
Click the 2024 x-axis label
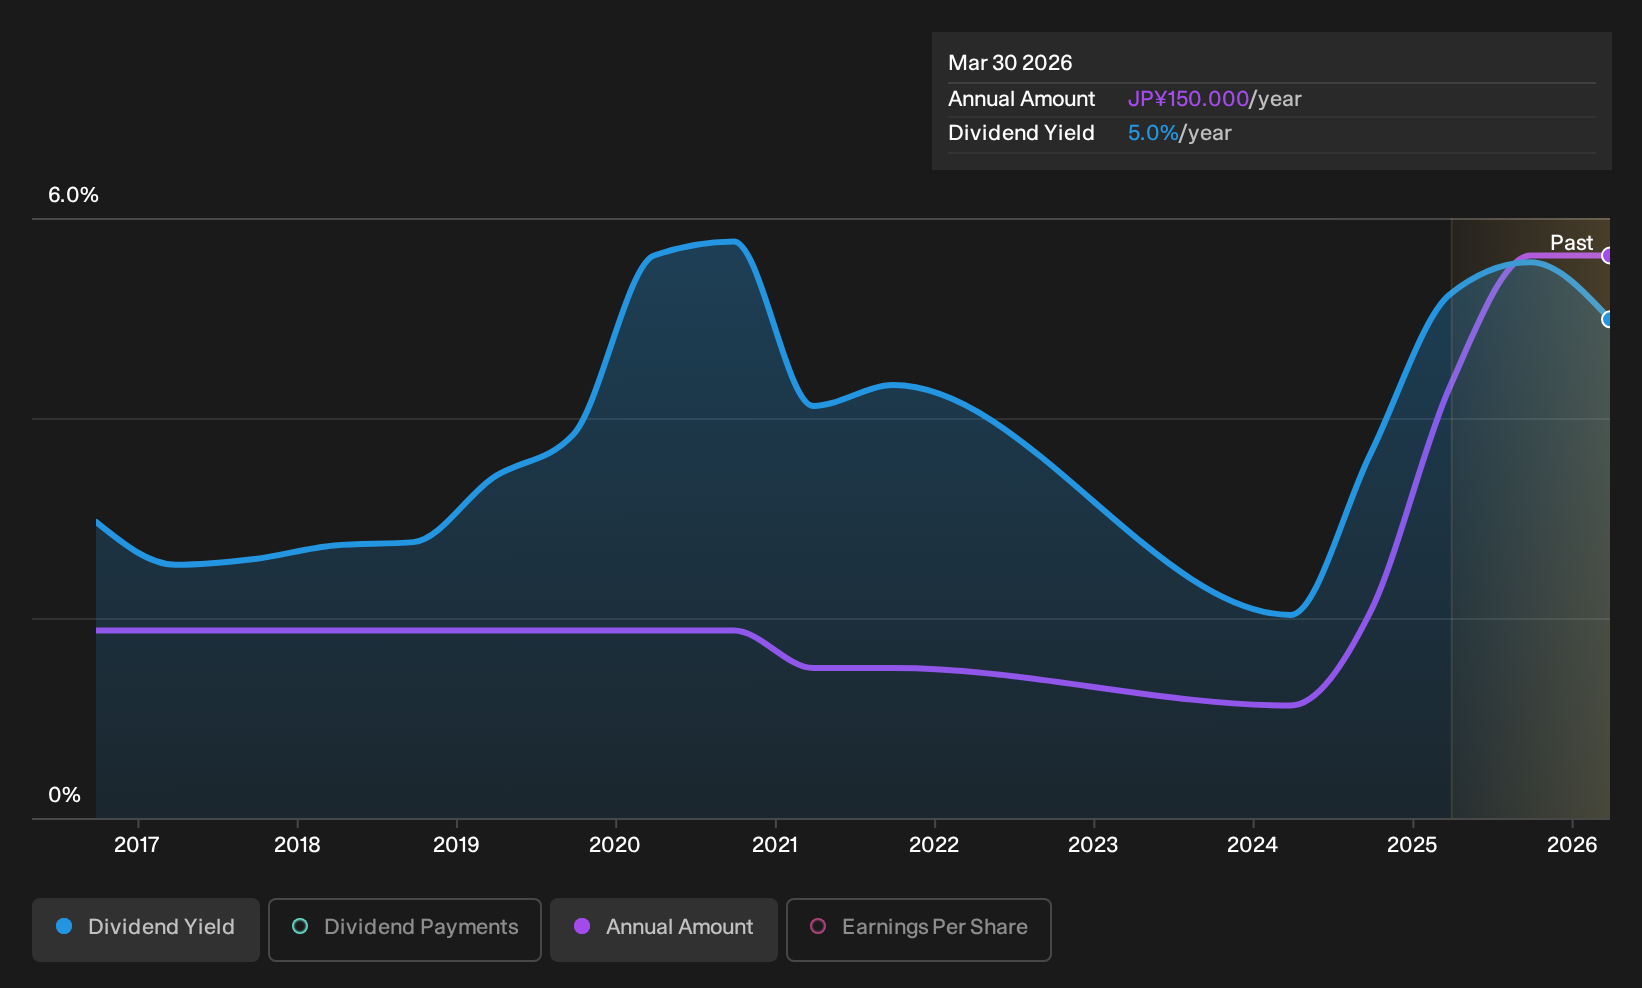(x=1252, y=845)
